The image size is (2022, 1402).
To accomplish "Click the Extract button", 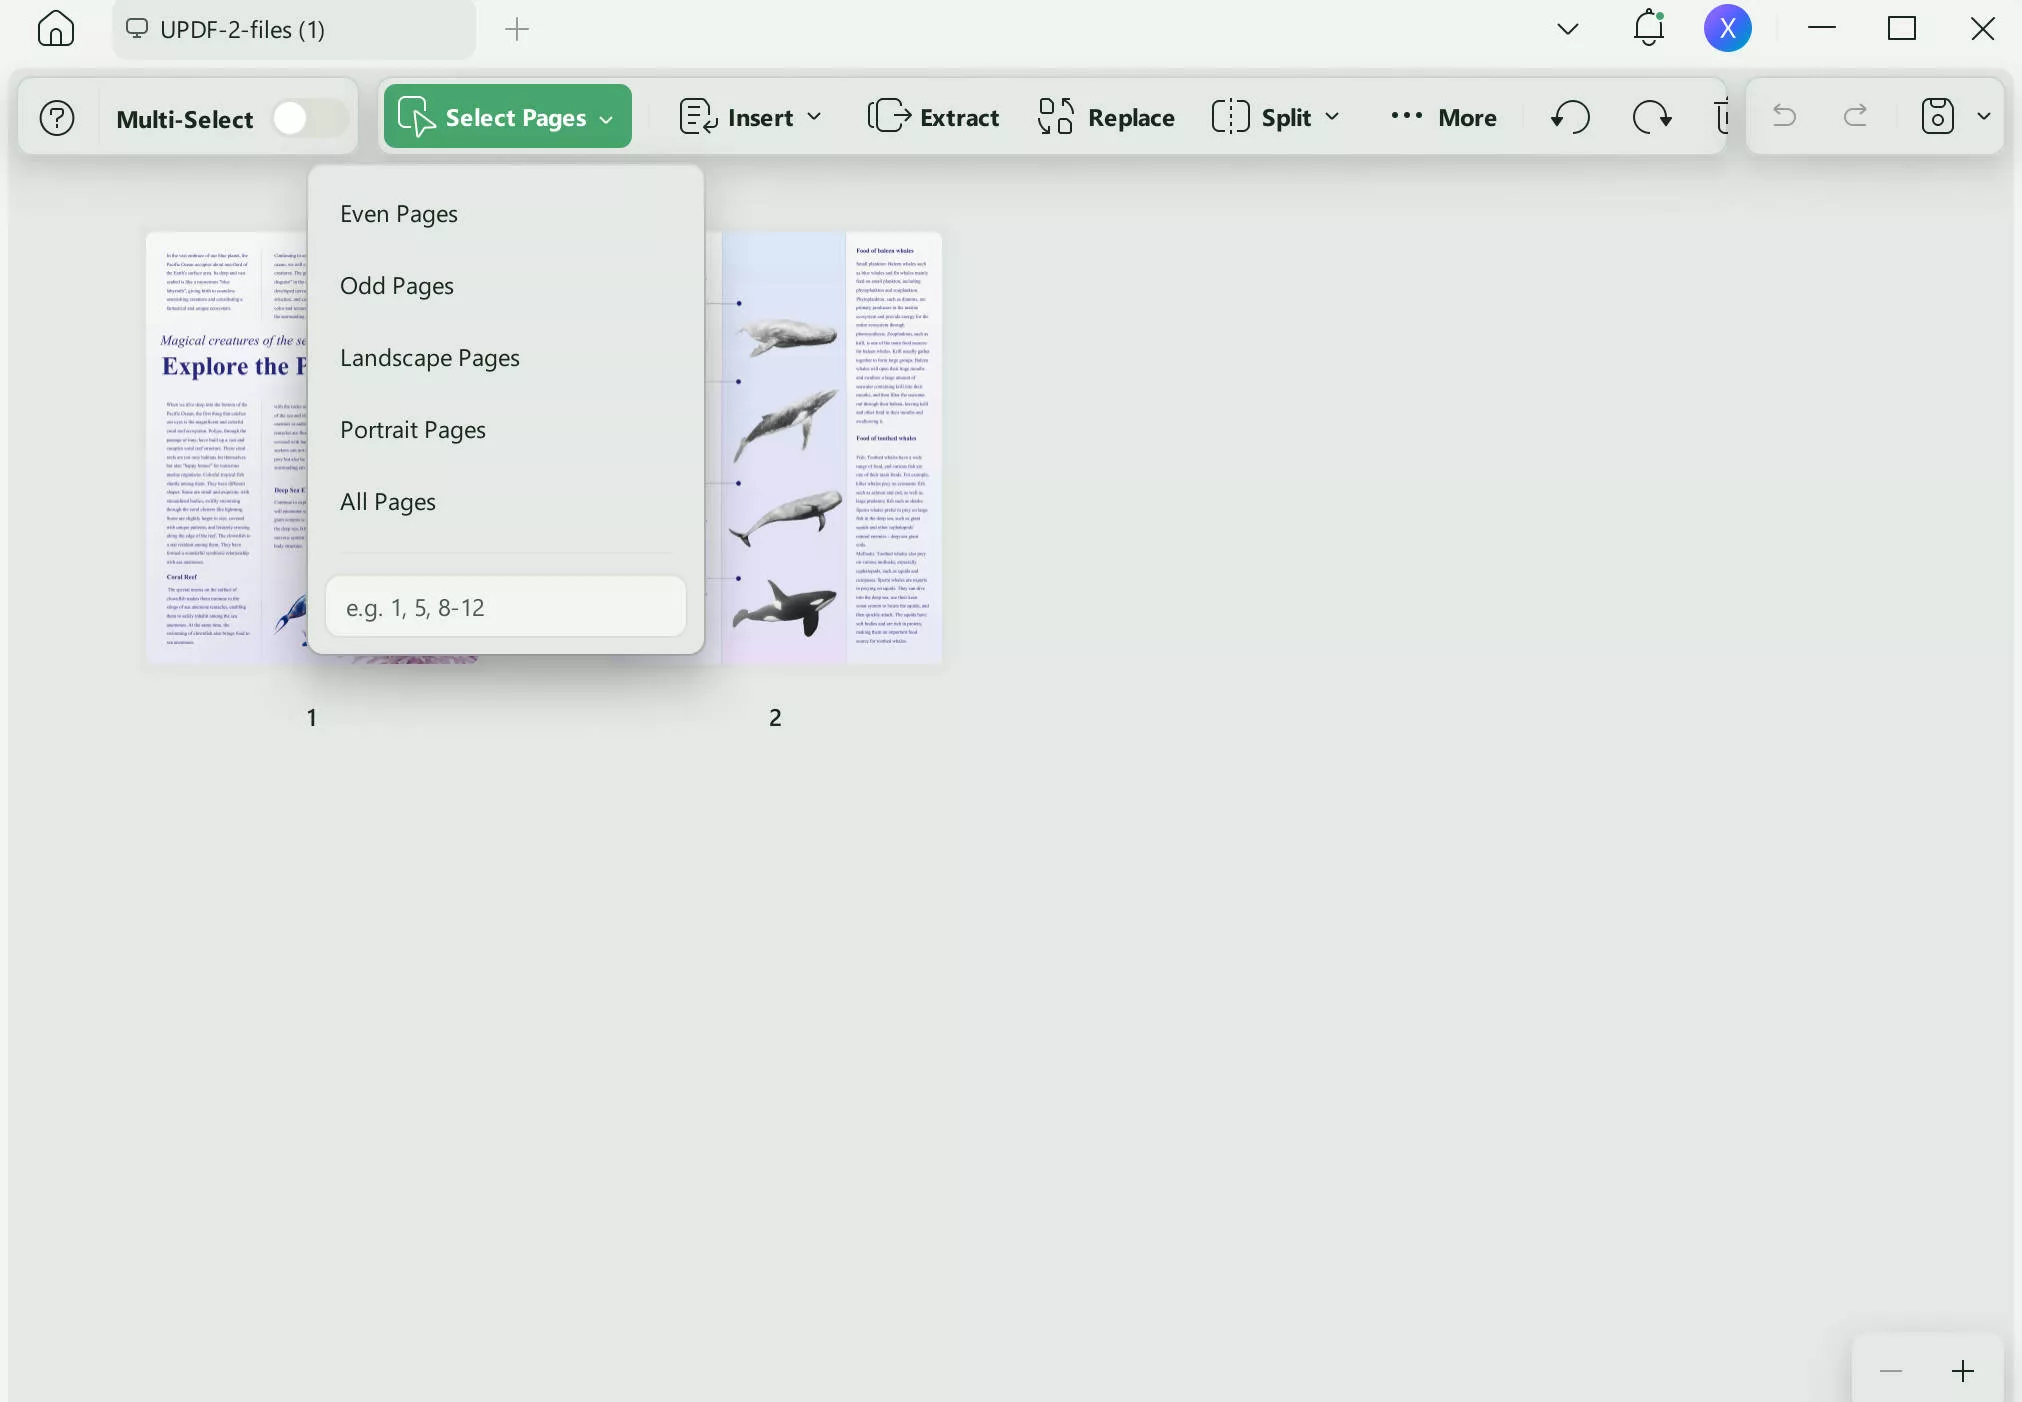I will click(932, 117).
